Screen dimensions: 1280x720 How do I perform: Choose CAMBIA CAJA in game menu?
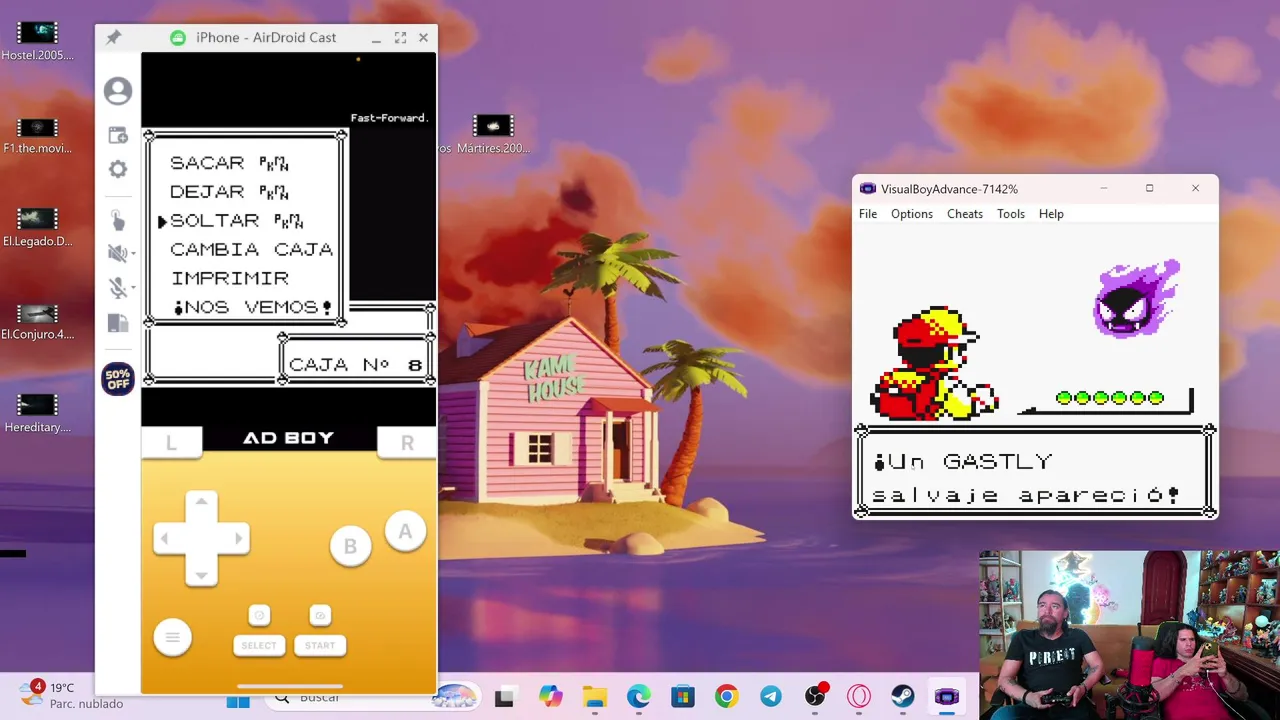tap(251, 250)
